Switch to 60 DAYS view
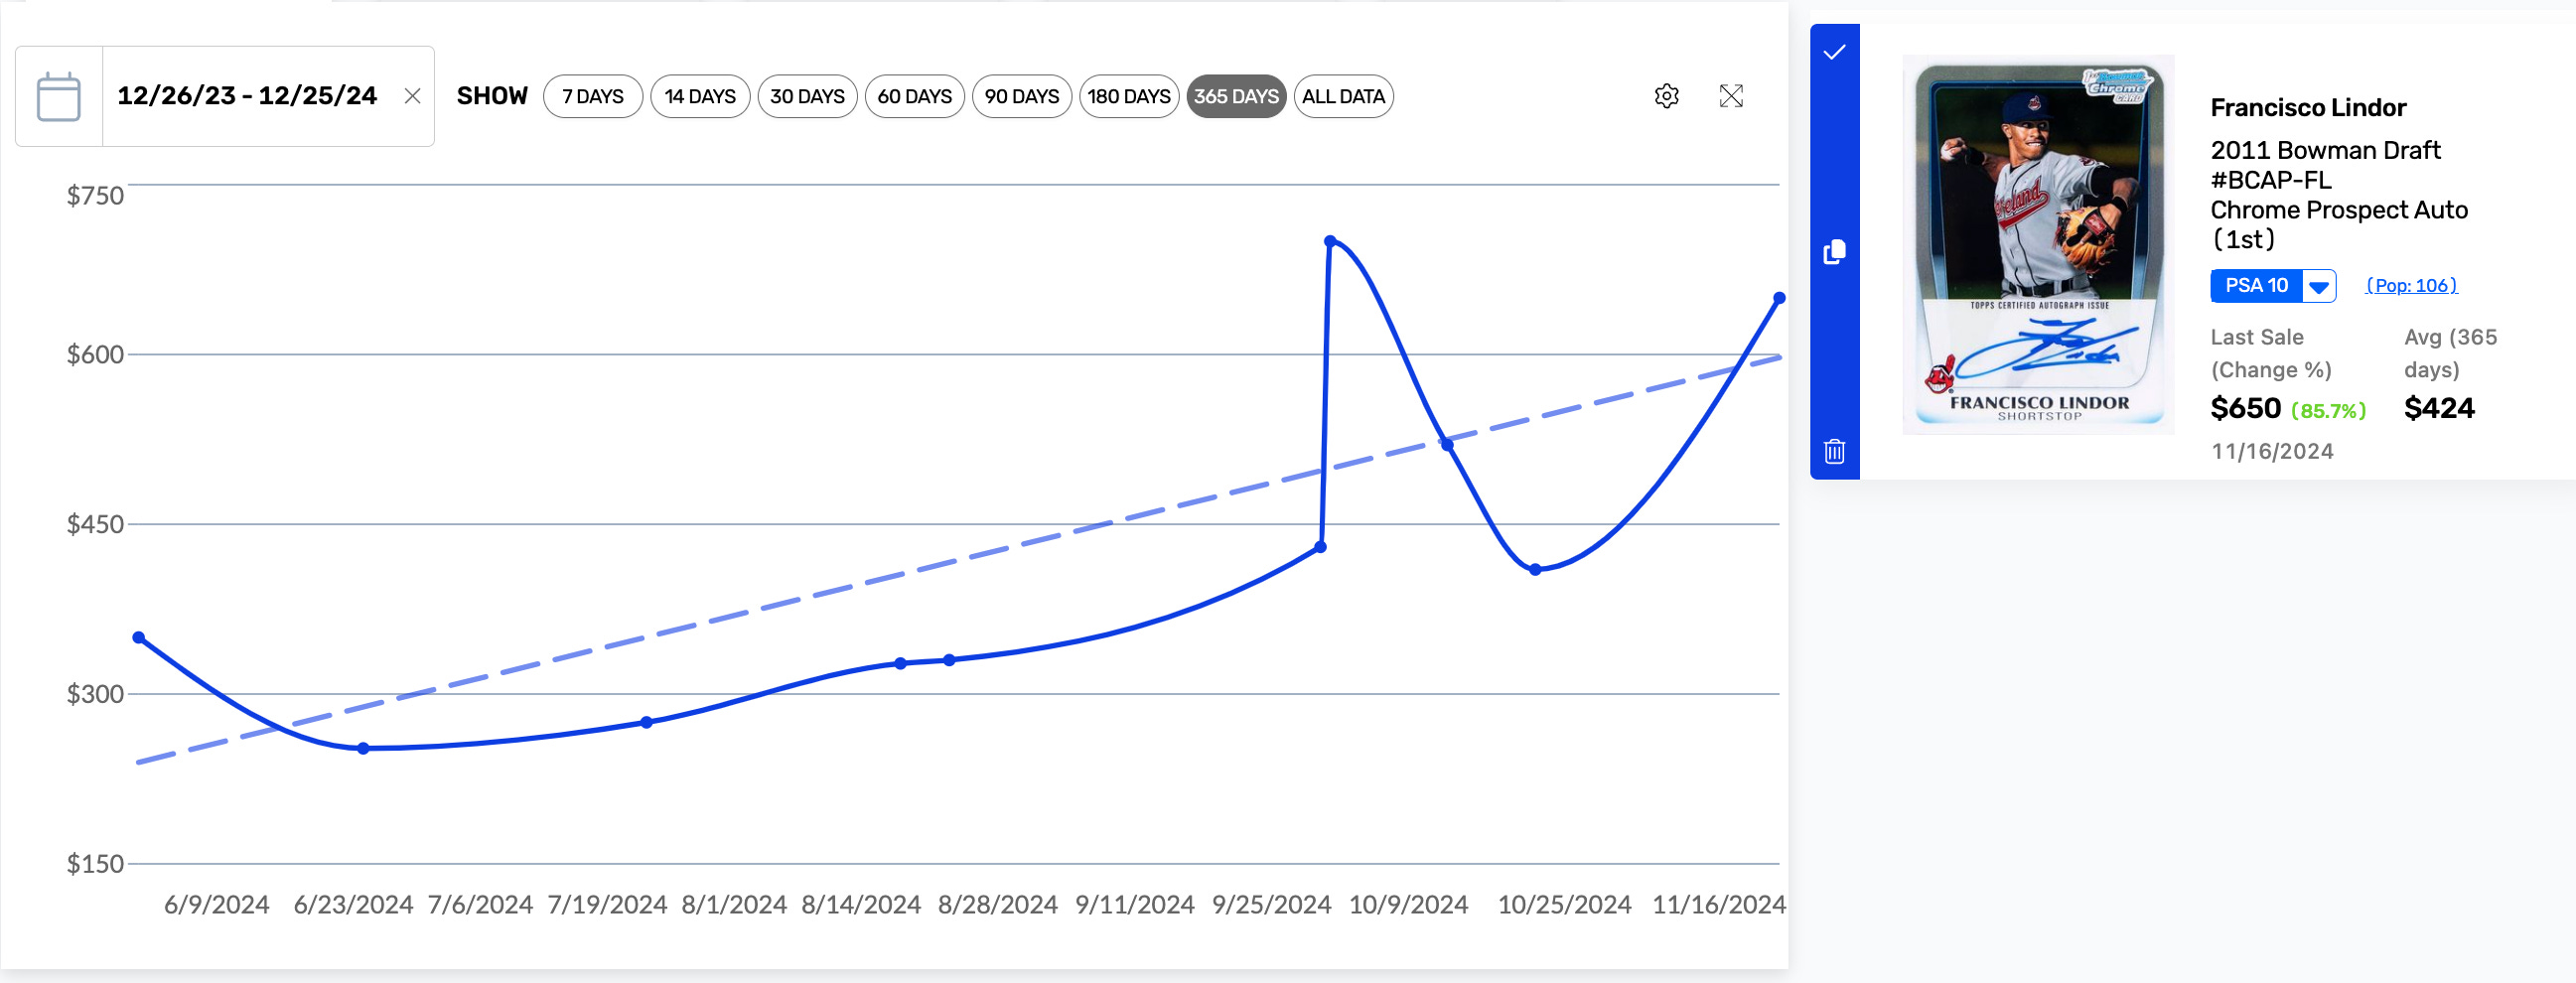 click(x=914, y=96)
